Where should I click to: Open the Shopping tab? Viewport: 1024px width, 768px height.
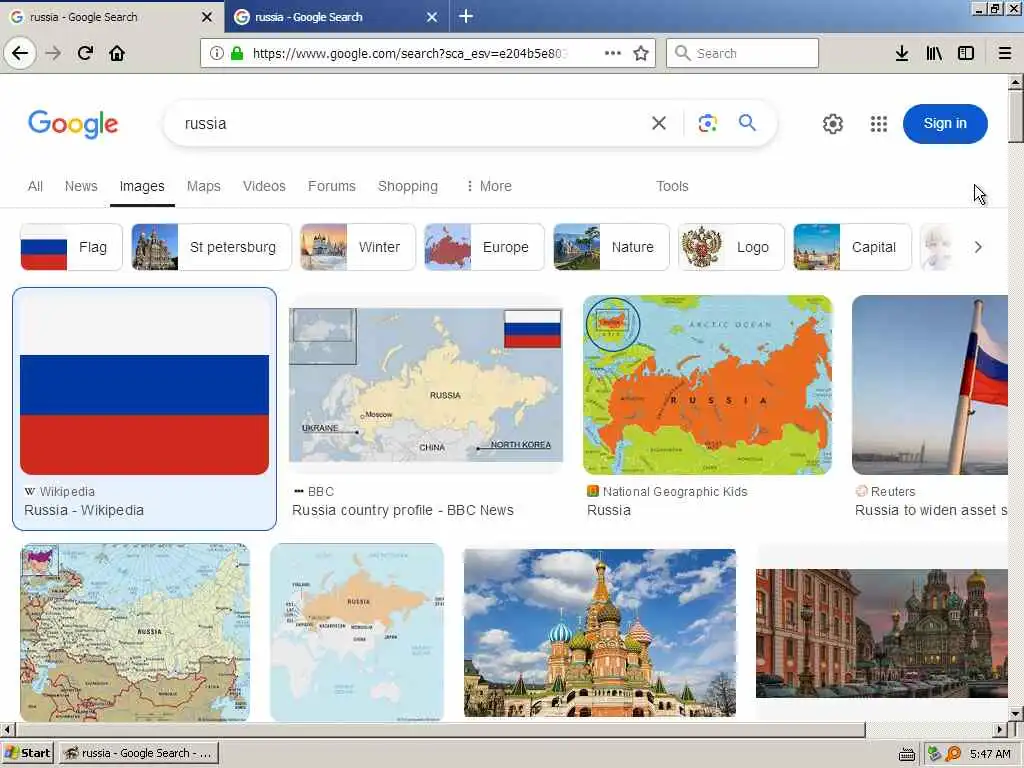point(408,186)
